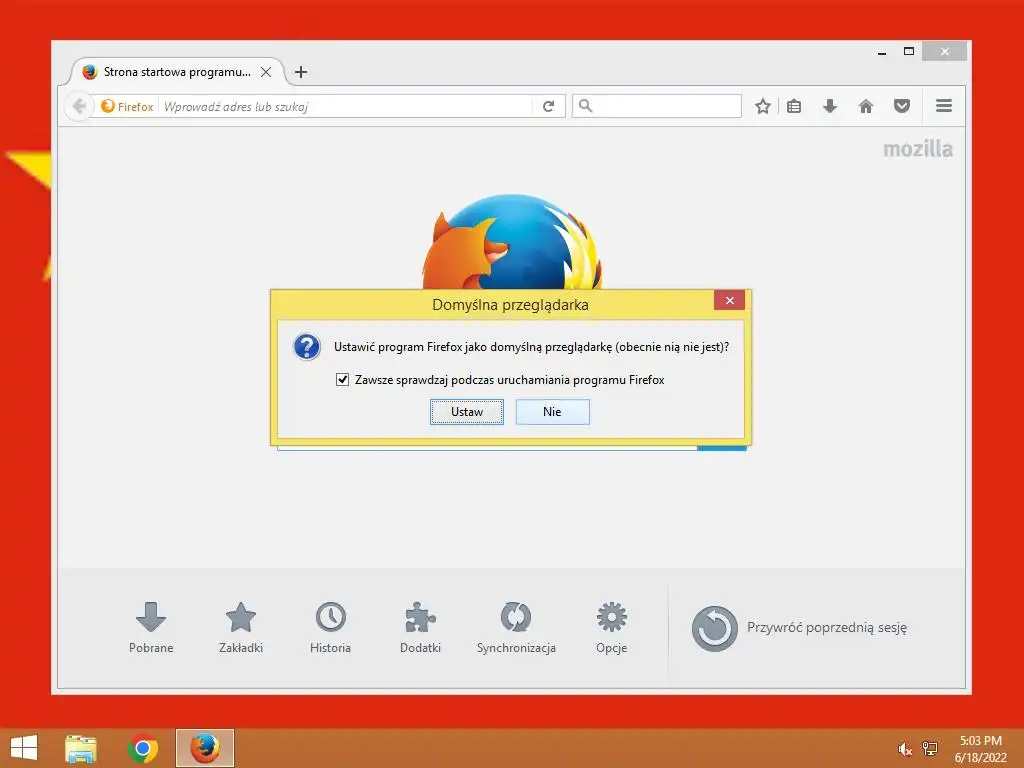Image resolution: width=1024 pixels, height=768 pixels.
Task: Maximize the Firefox window
Action: tap(908, 52)
